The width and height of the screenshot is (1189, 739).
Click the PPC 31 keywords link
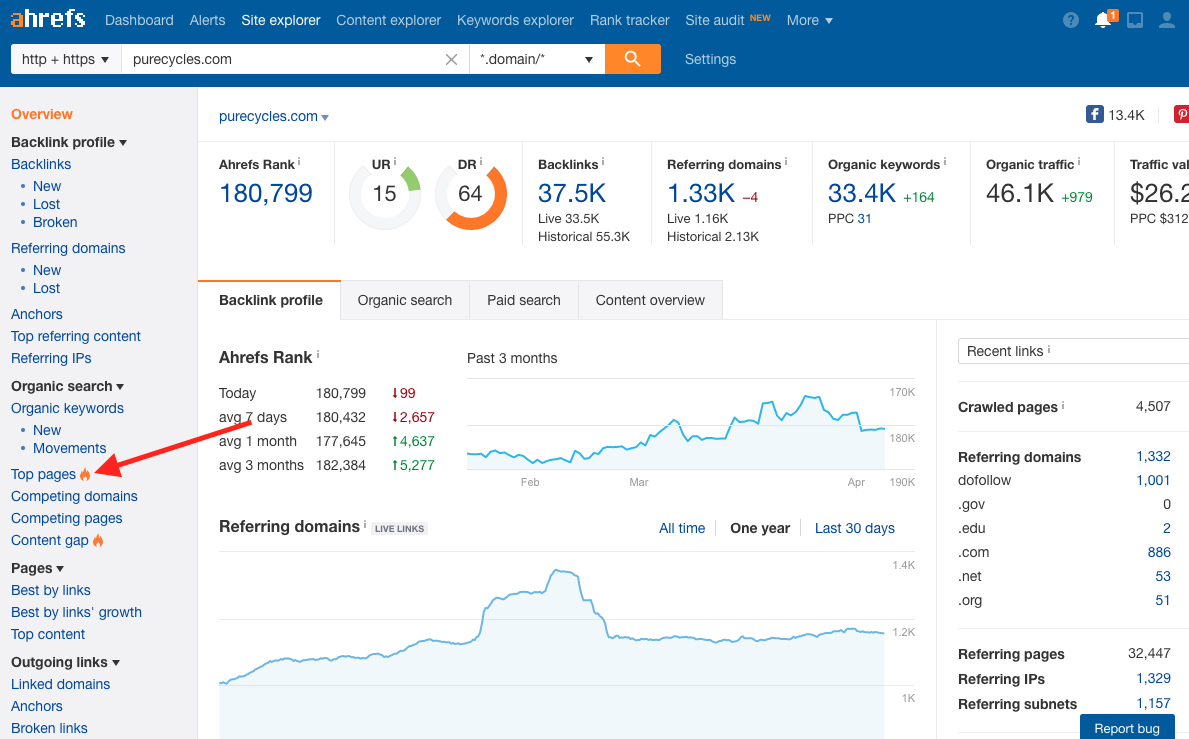[864, 218]
